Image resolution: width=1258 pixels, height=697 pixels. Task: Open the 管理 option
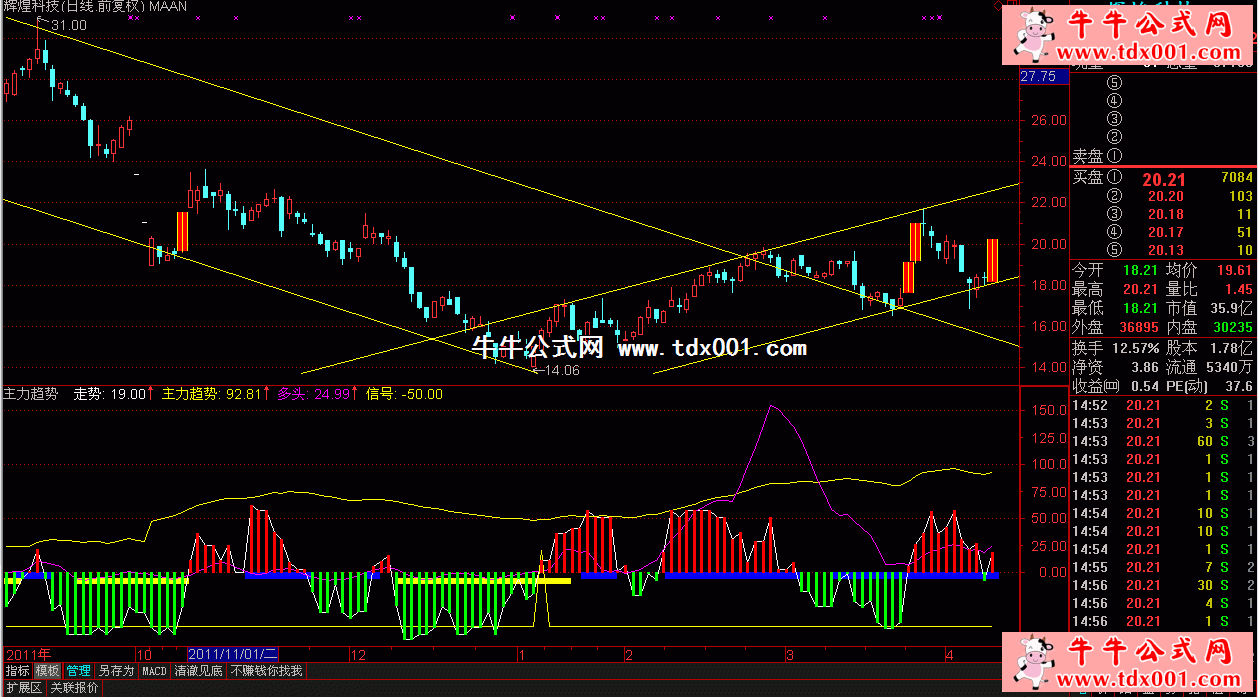79,671
